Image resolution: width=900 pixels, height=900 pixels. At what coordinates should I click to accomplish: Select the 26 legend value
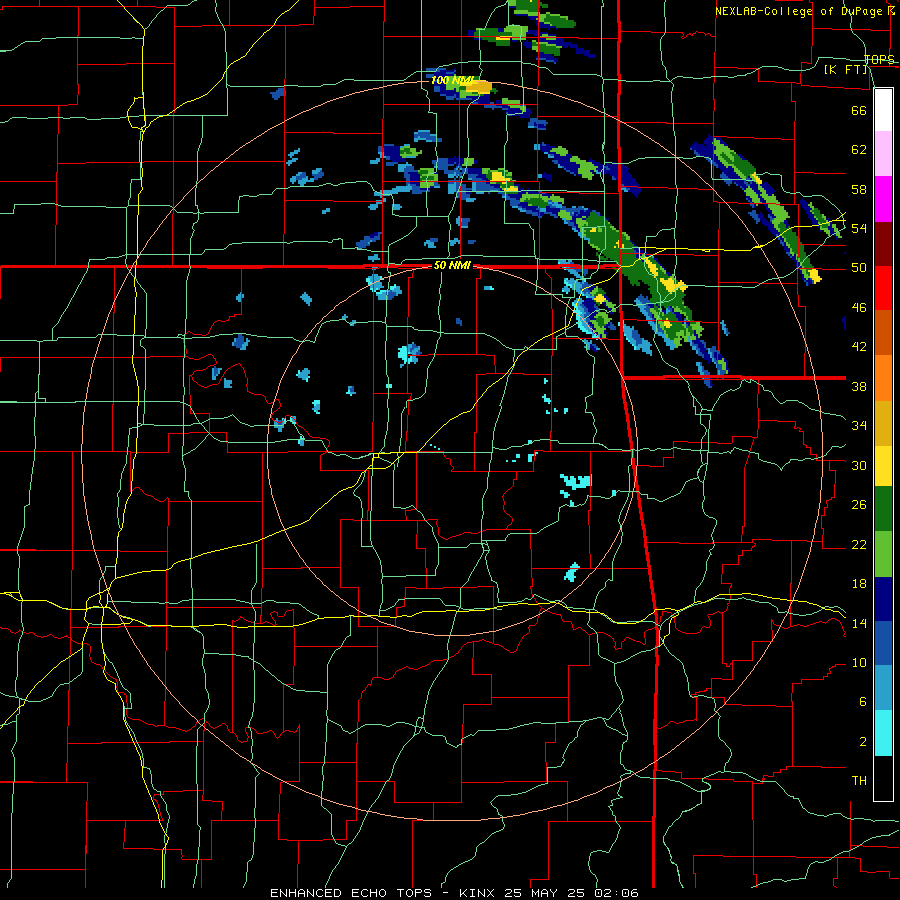[859, 505]
